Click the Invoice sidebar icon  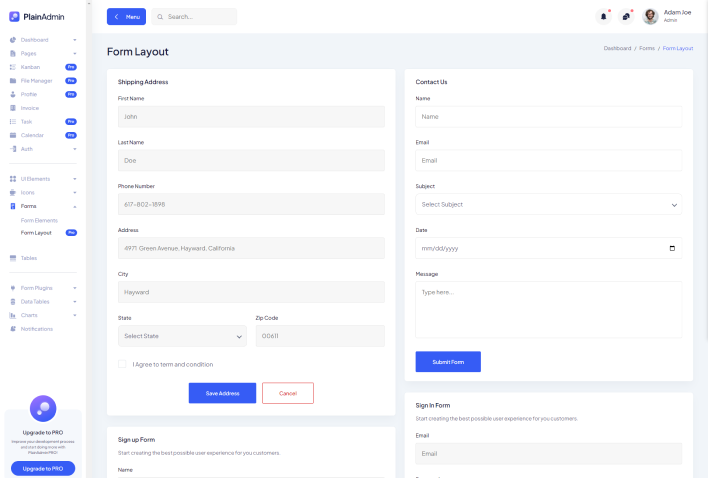click(x=13, y=108)
